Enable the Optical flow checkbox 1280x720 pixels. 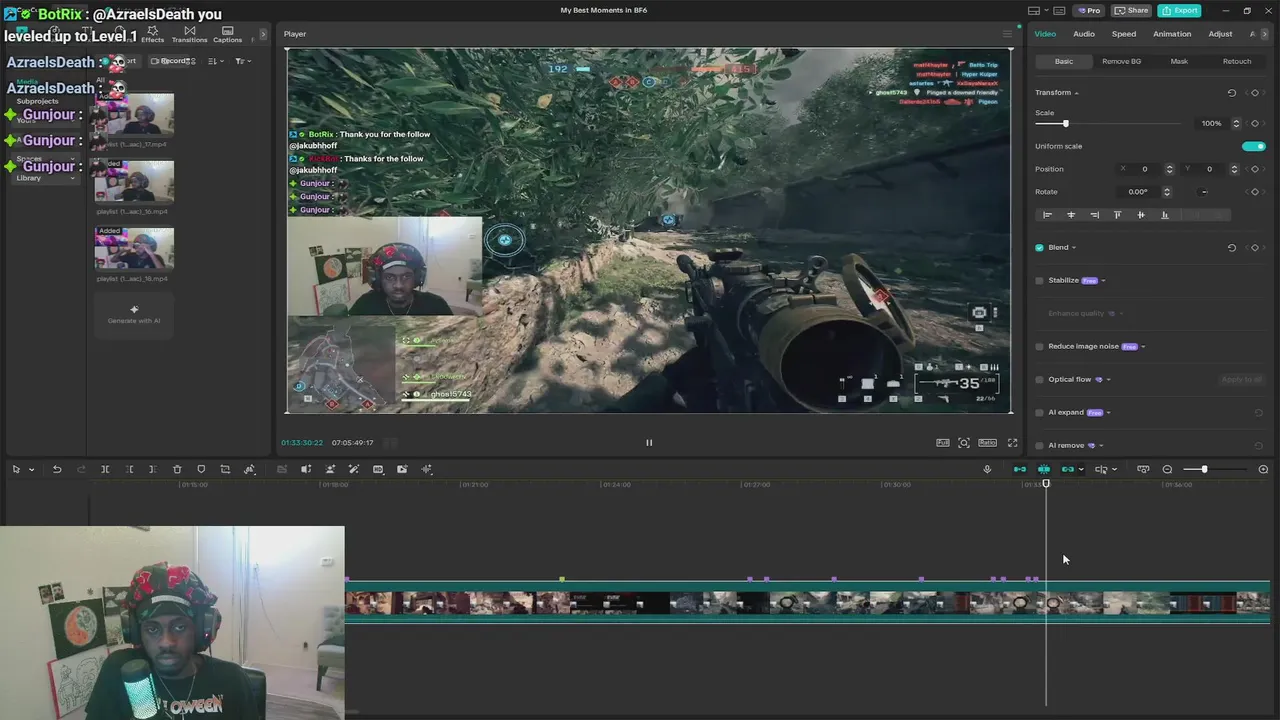tap(1040, 380)
